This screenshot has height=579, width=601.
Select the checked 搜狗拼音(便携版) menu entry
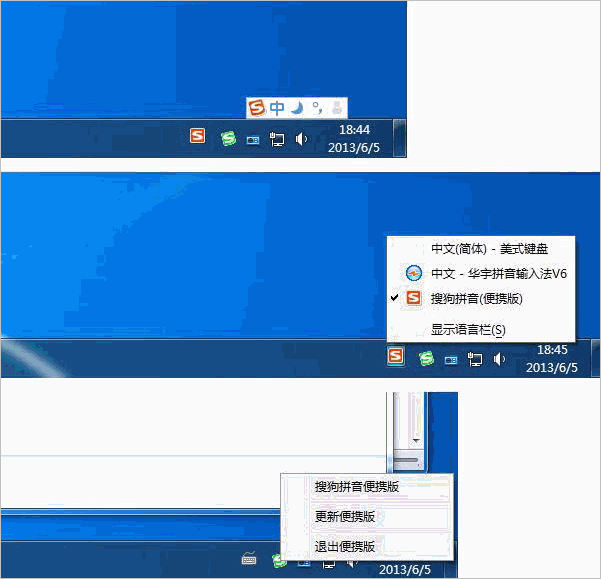pyautogui.click(x=481, y=298)
